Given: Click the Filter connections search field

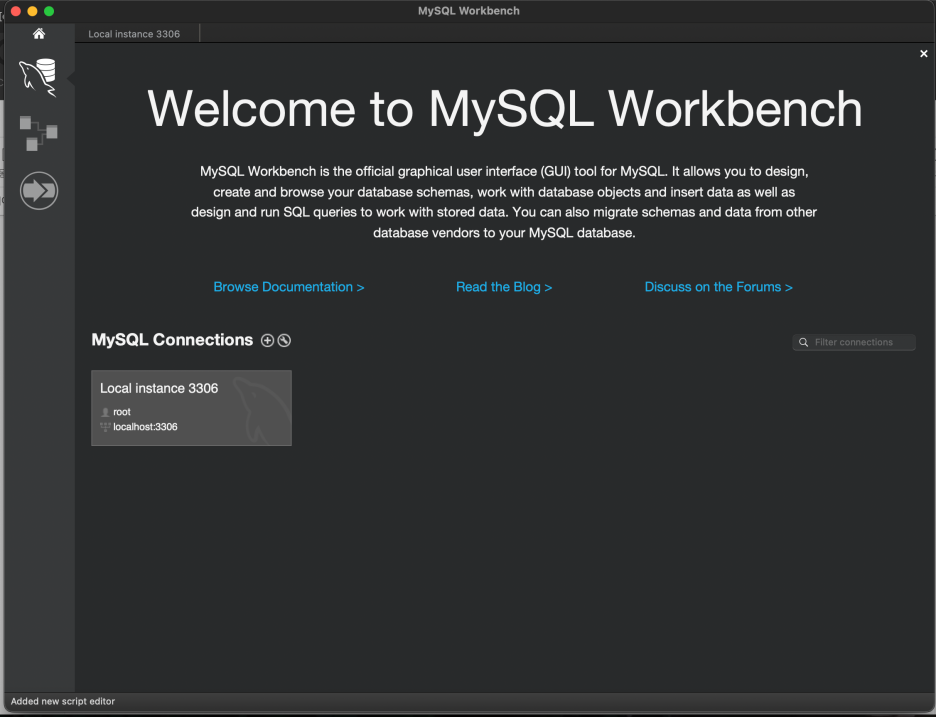Looking at the screenshot, I should (854, 342).
